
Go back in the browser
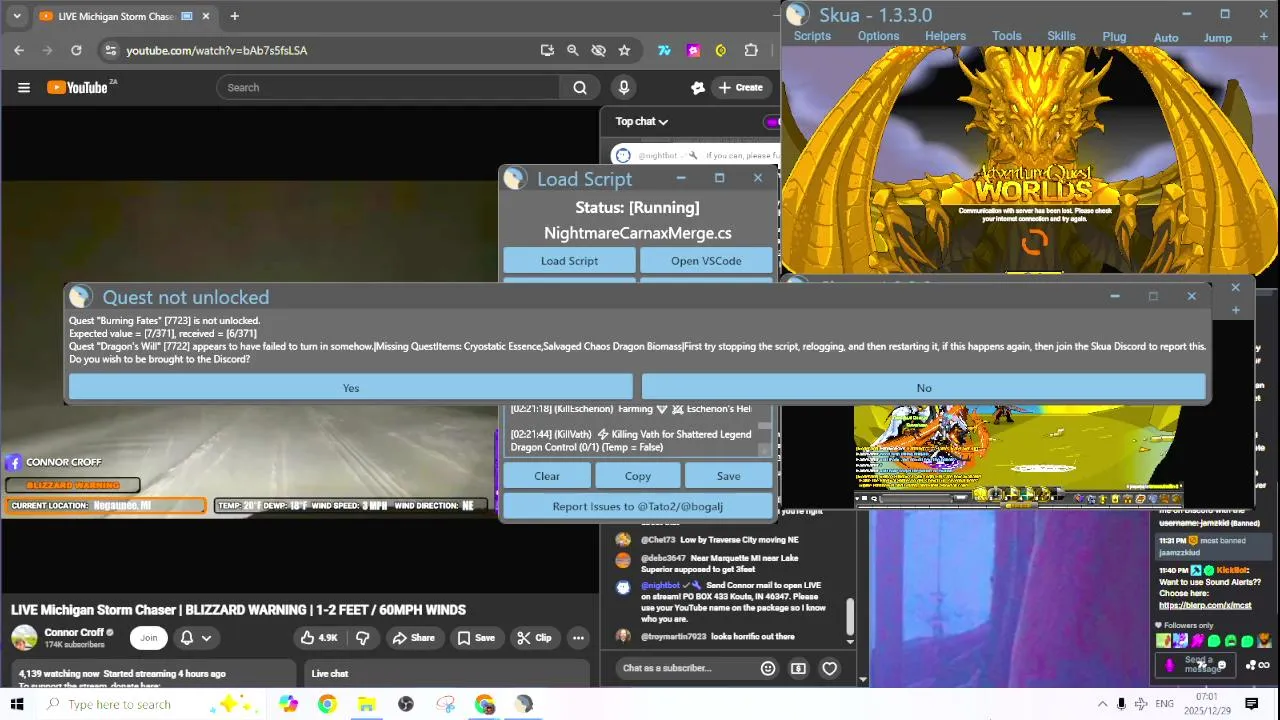(x=19, y=50)
